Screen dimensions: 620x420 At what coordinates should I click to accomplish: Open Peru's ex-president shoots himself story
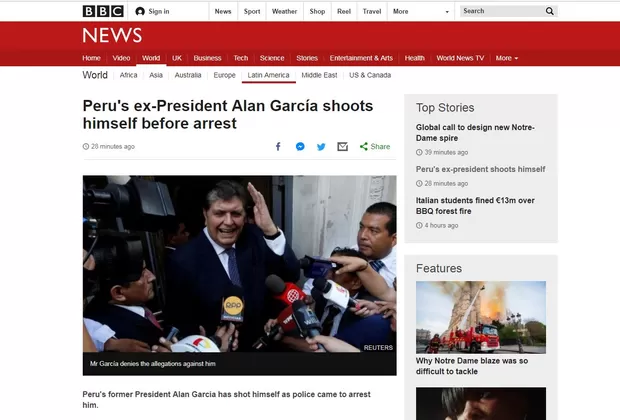click(480, 169)
